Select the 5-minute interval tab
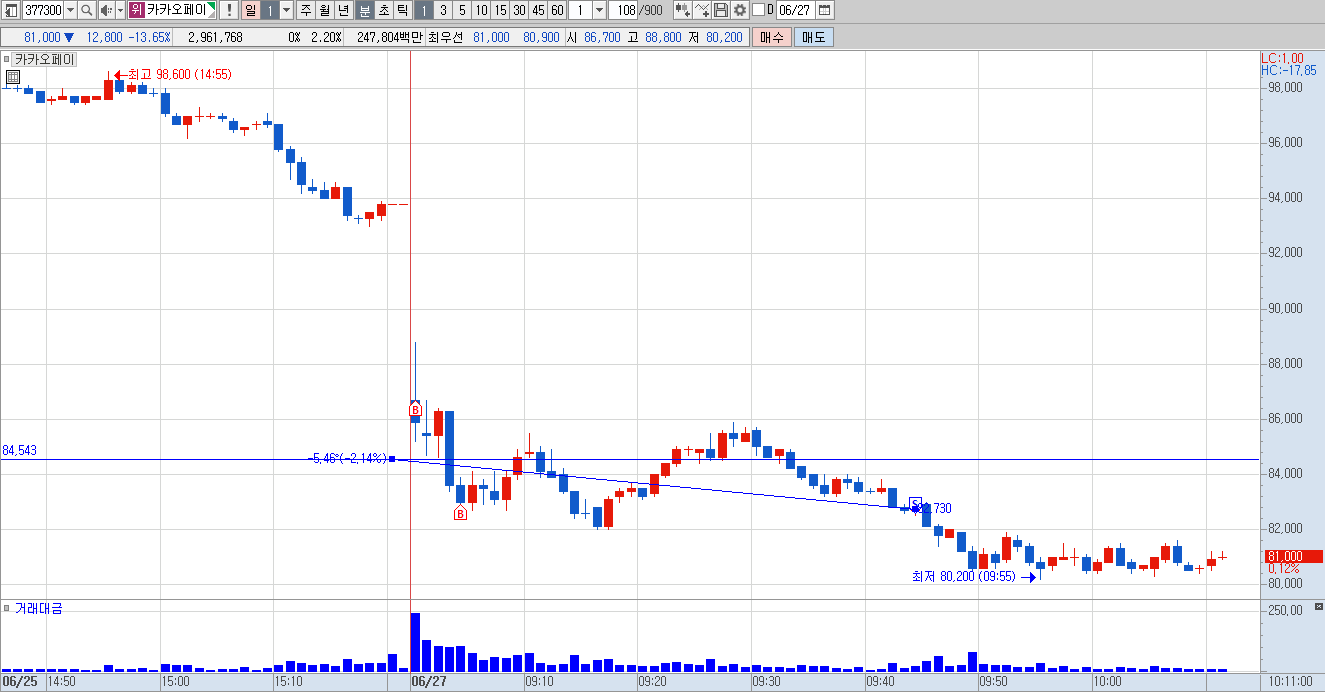 pyautogui.click(x=462, y=10)
